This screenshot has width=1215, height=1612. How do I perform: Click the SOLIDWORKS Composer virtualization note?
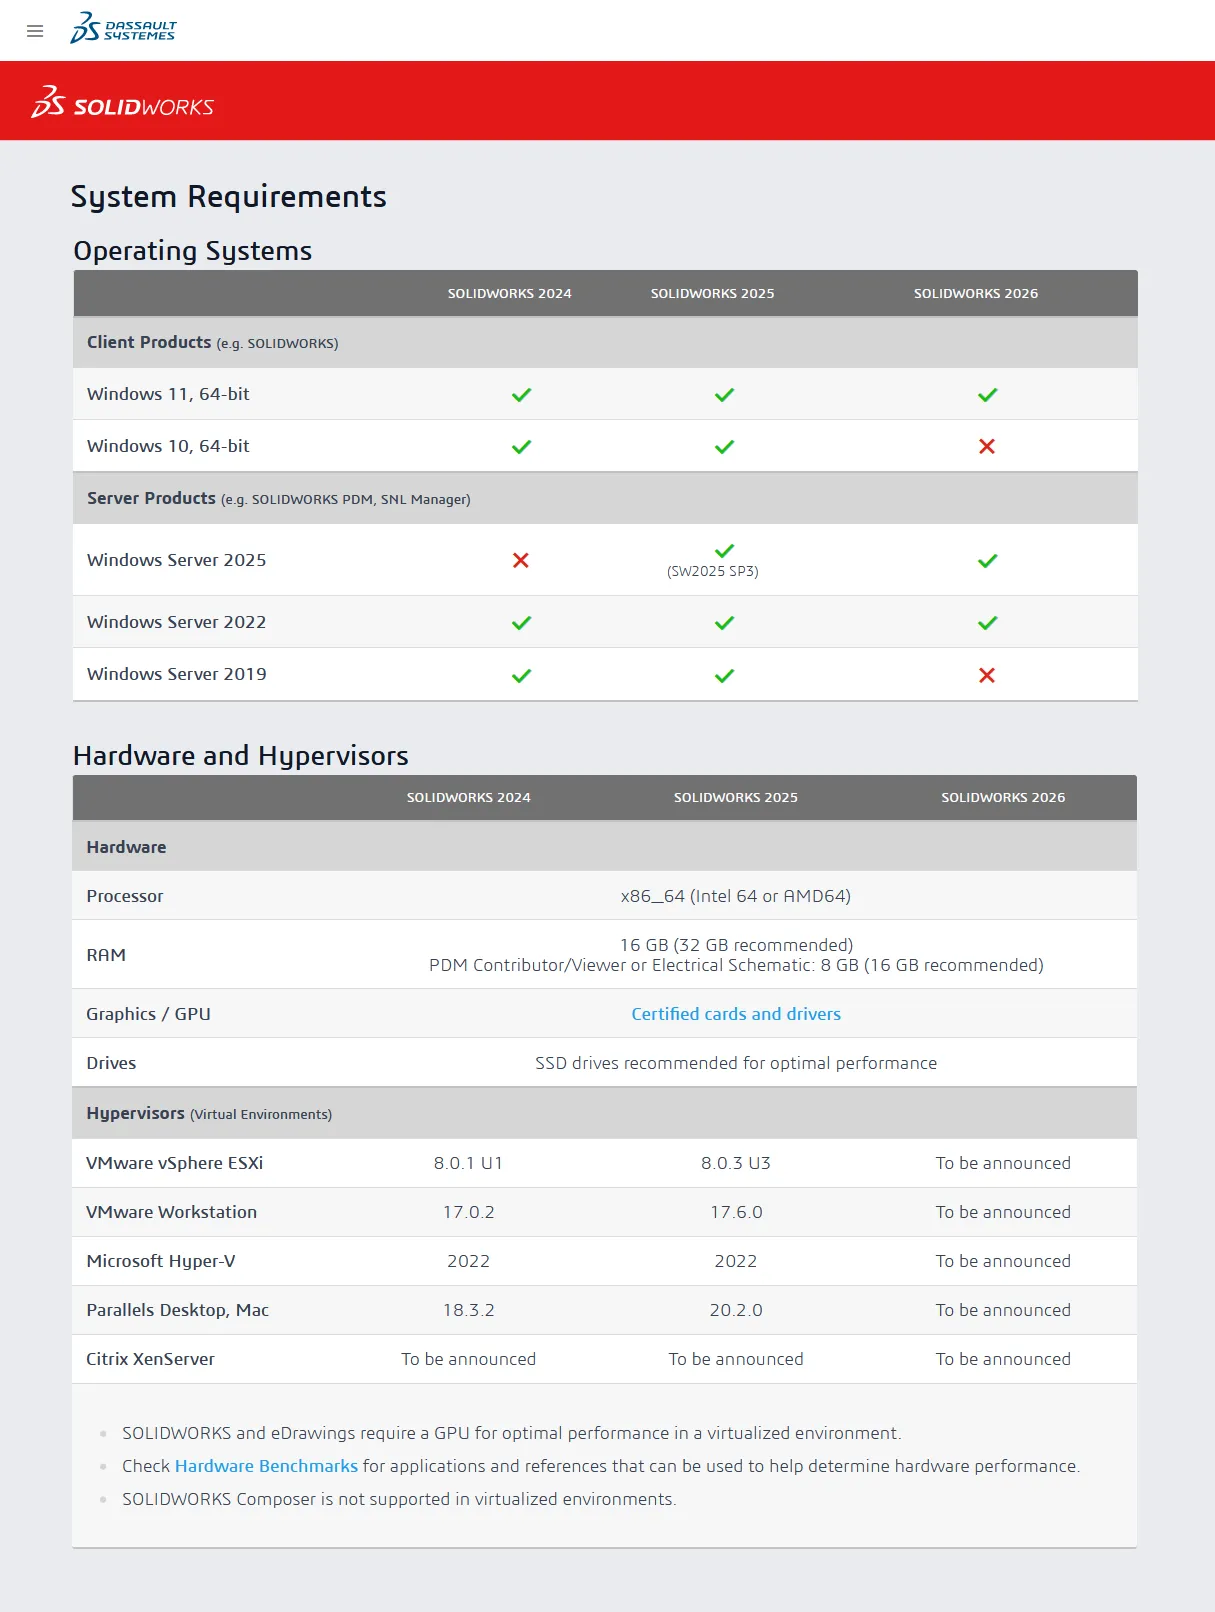(399, 1499)
